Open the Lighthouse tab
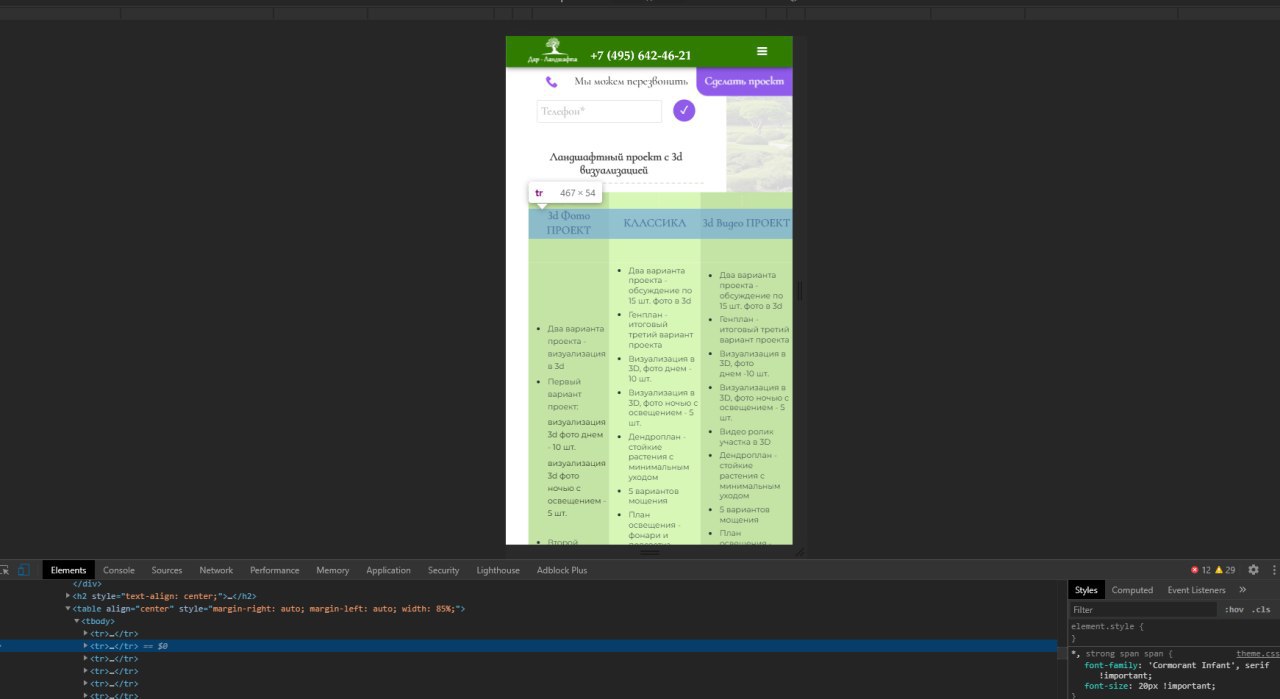 pyautogui.click(x=498, y=570)
